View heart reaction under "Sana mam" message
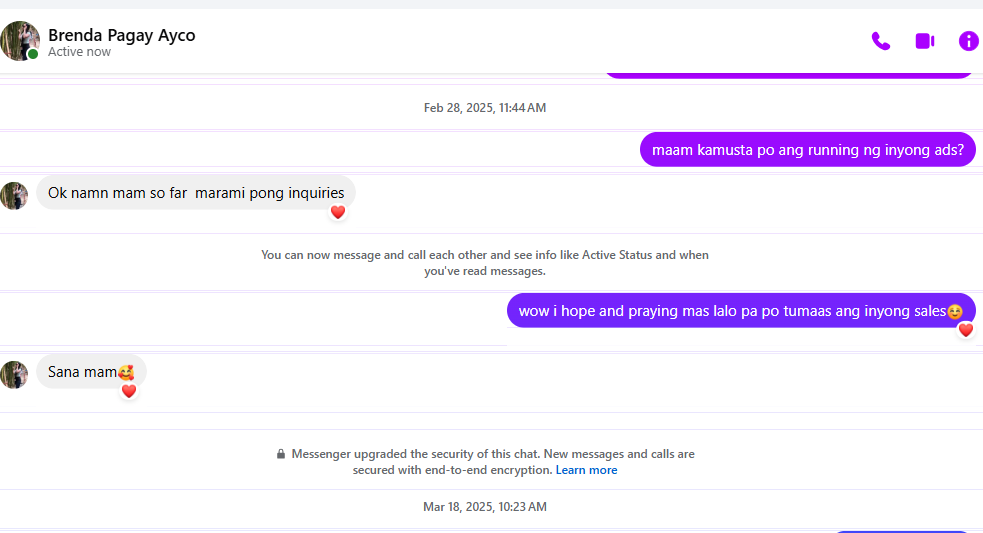This screenshot has width=983, height=533. (x=128, y=391)
